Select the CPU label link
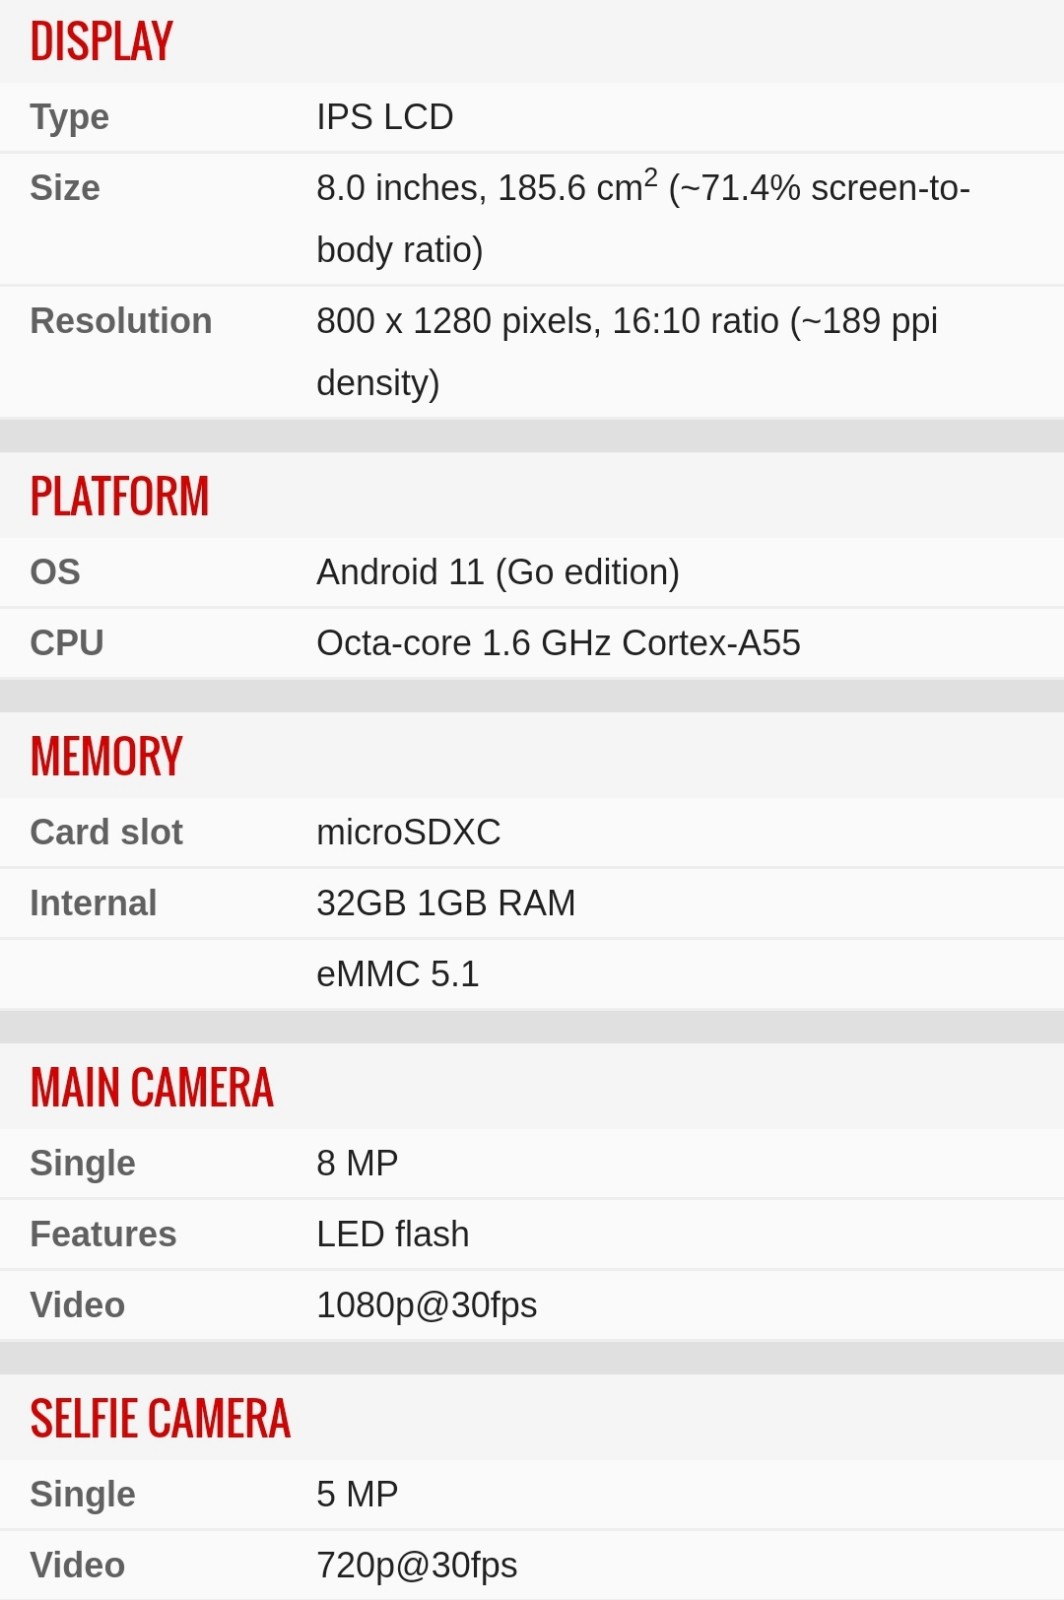This screenshot has width=1064, height=1600. 67,643
